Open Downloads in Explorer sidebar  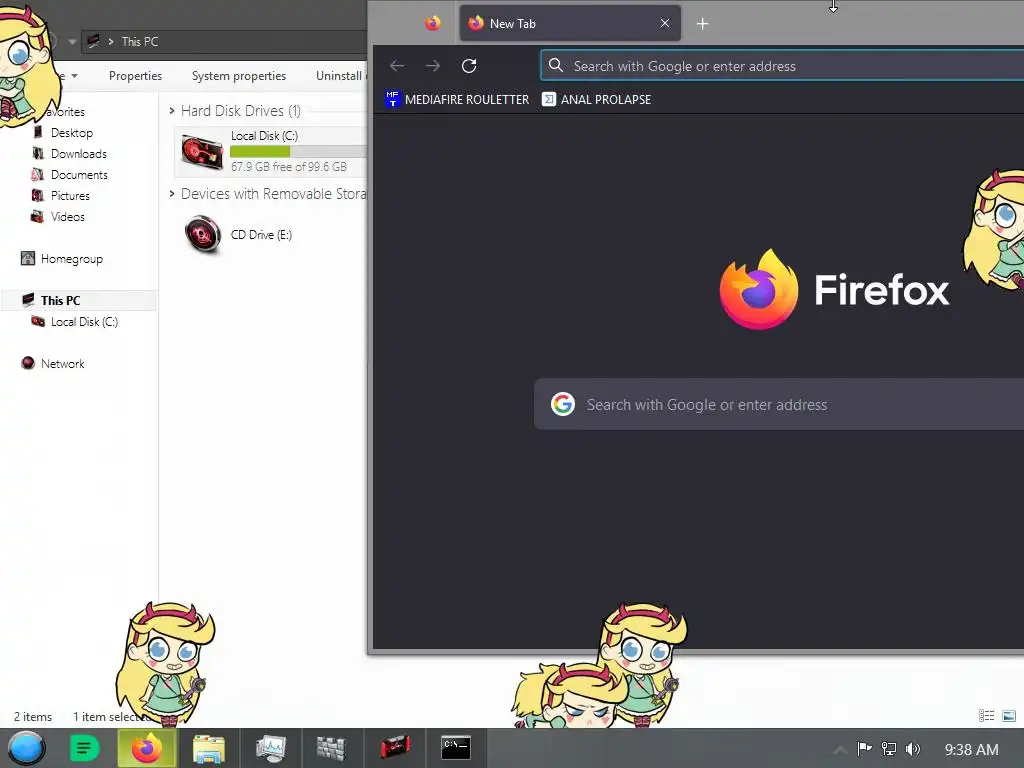click(78, 153)
